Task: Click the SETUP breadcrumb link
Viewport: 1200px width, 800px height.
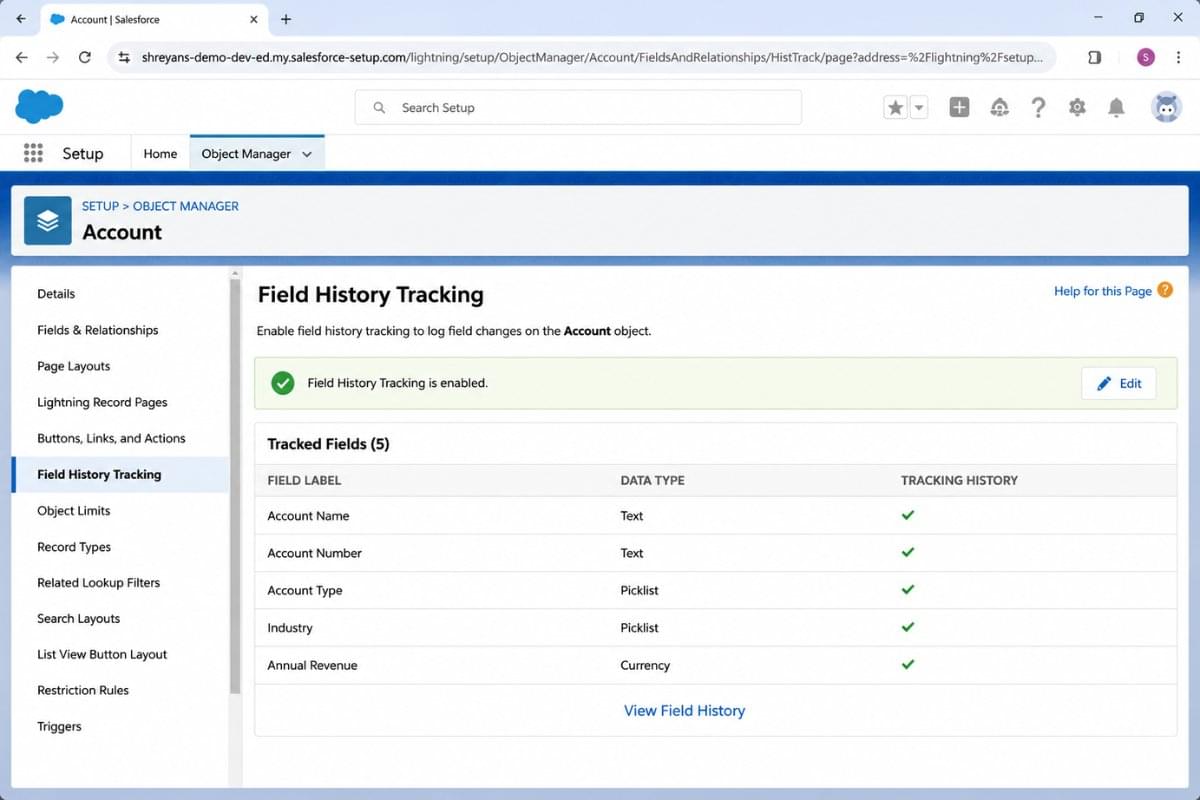Action: click(x=100, y=206)
